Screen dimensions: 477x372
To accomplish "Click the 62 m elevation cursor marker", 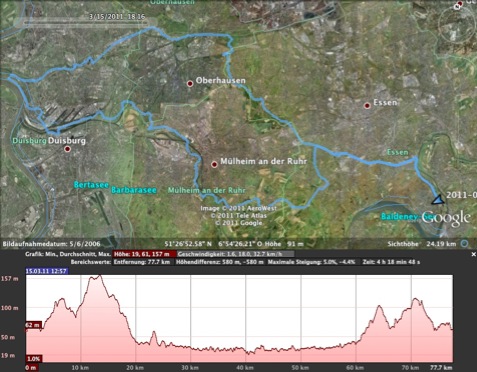I will [x=33, y=325].
